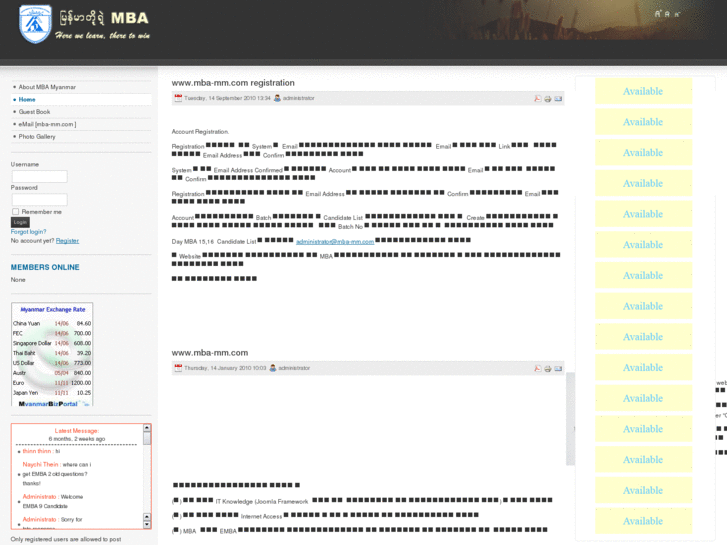Click 'Naychi Thein' message author
Viewport: 727px width, 545px height.
coord(40,464)
